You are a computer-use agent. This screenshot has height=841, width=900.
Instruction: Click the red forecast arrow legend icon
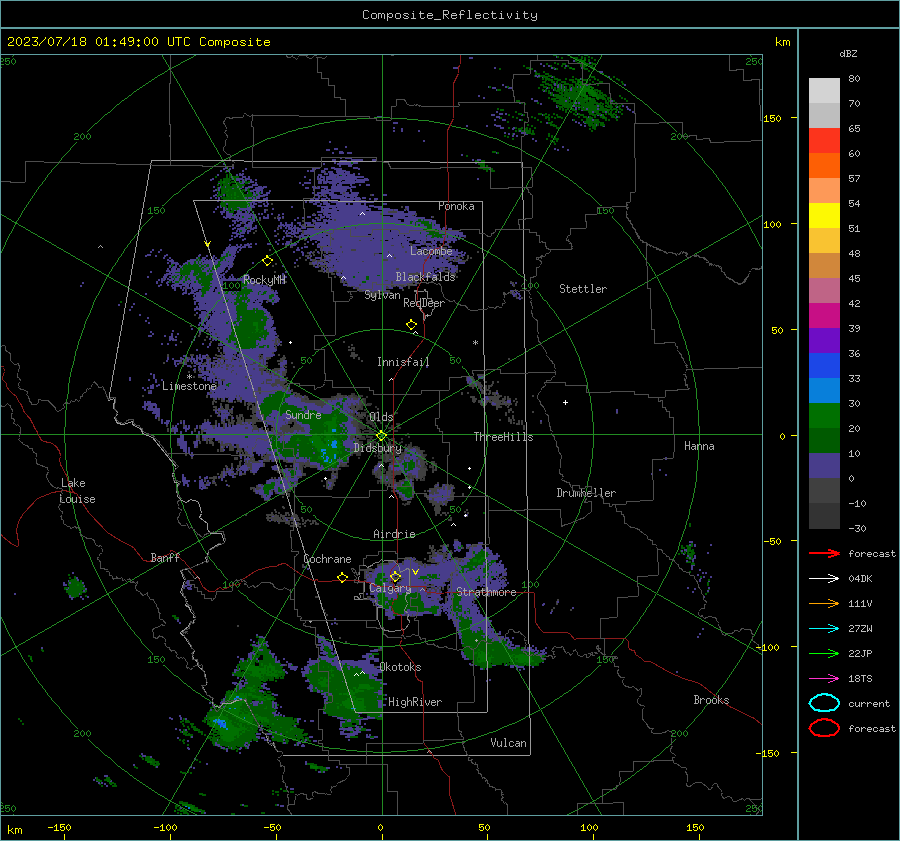click(x=824, y=553)
